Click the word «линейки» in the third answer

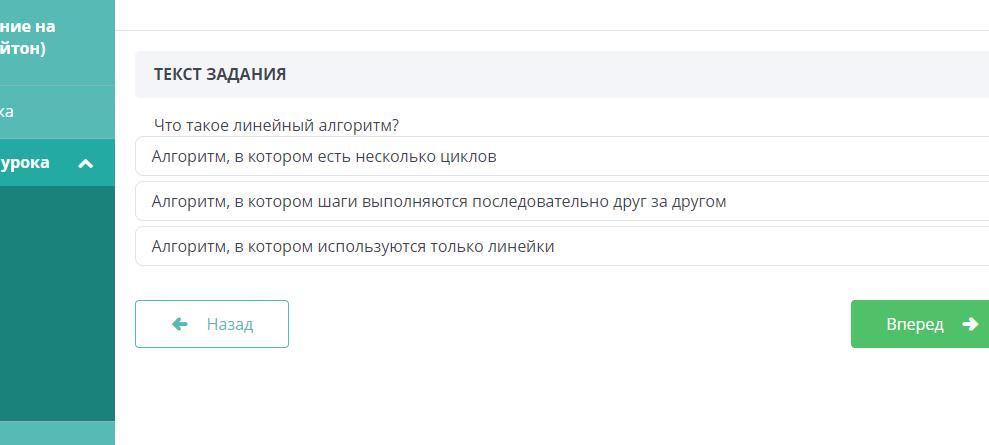click(521, 246)
